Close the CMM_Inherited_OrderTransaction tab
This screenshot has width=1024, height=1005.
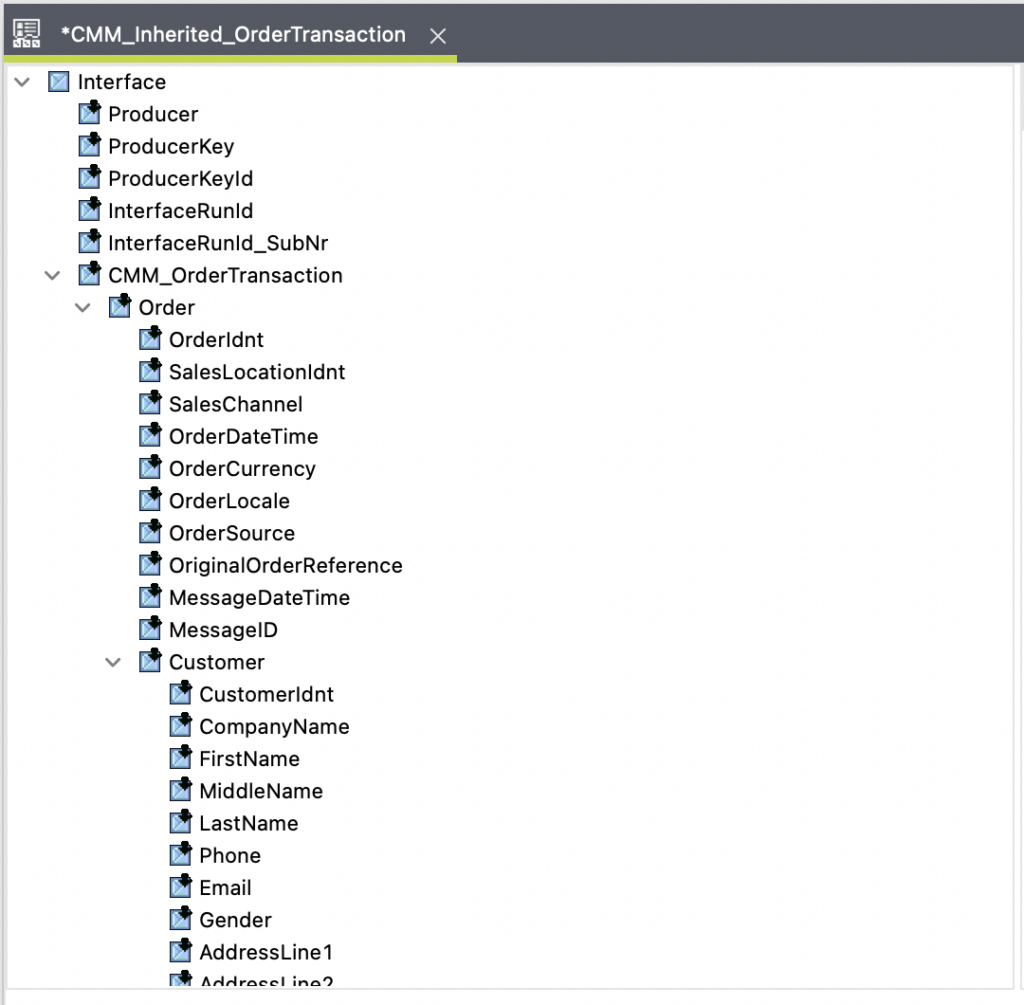(438, 36)
